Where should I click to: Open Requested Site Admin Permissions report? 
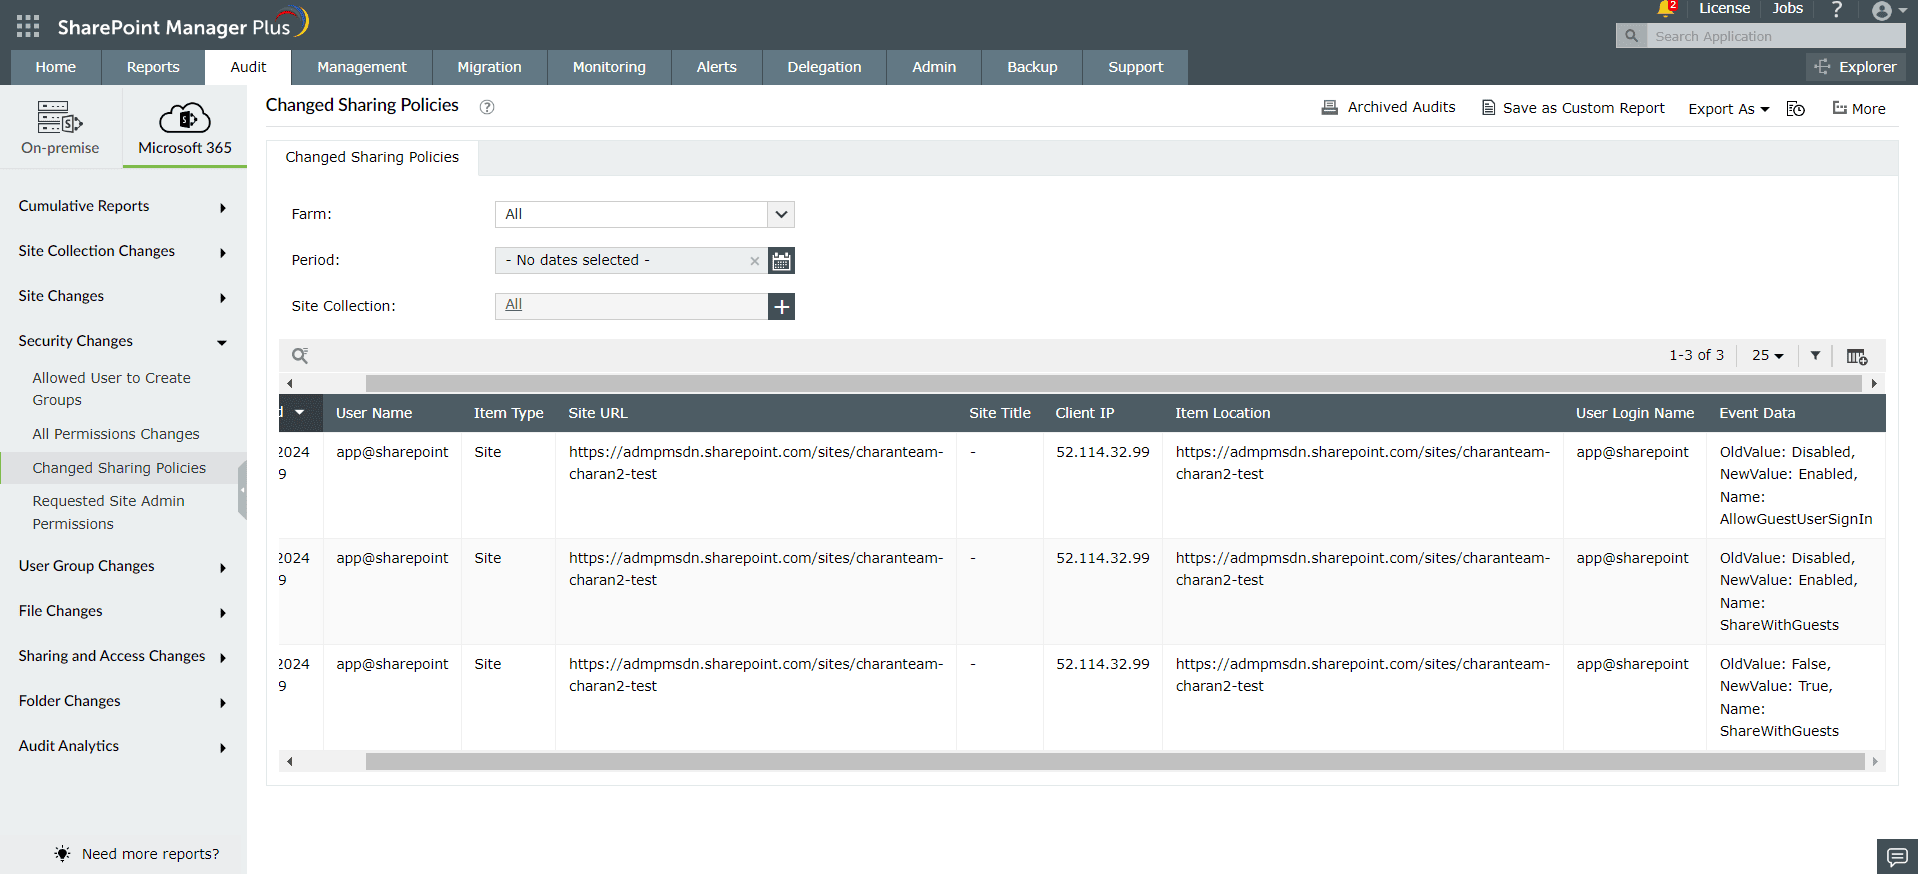click(108, 512)
